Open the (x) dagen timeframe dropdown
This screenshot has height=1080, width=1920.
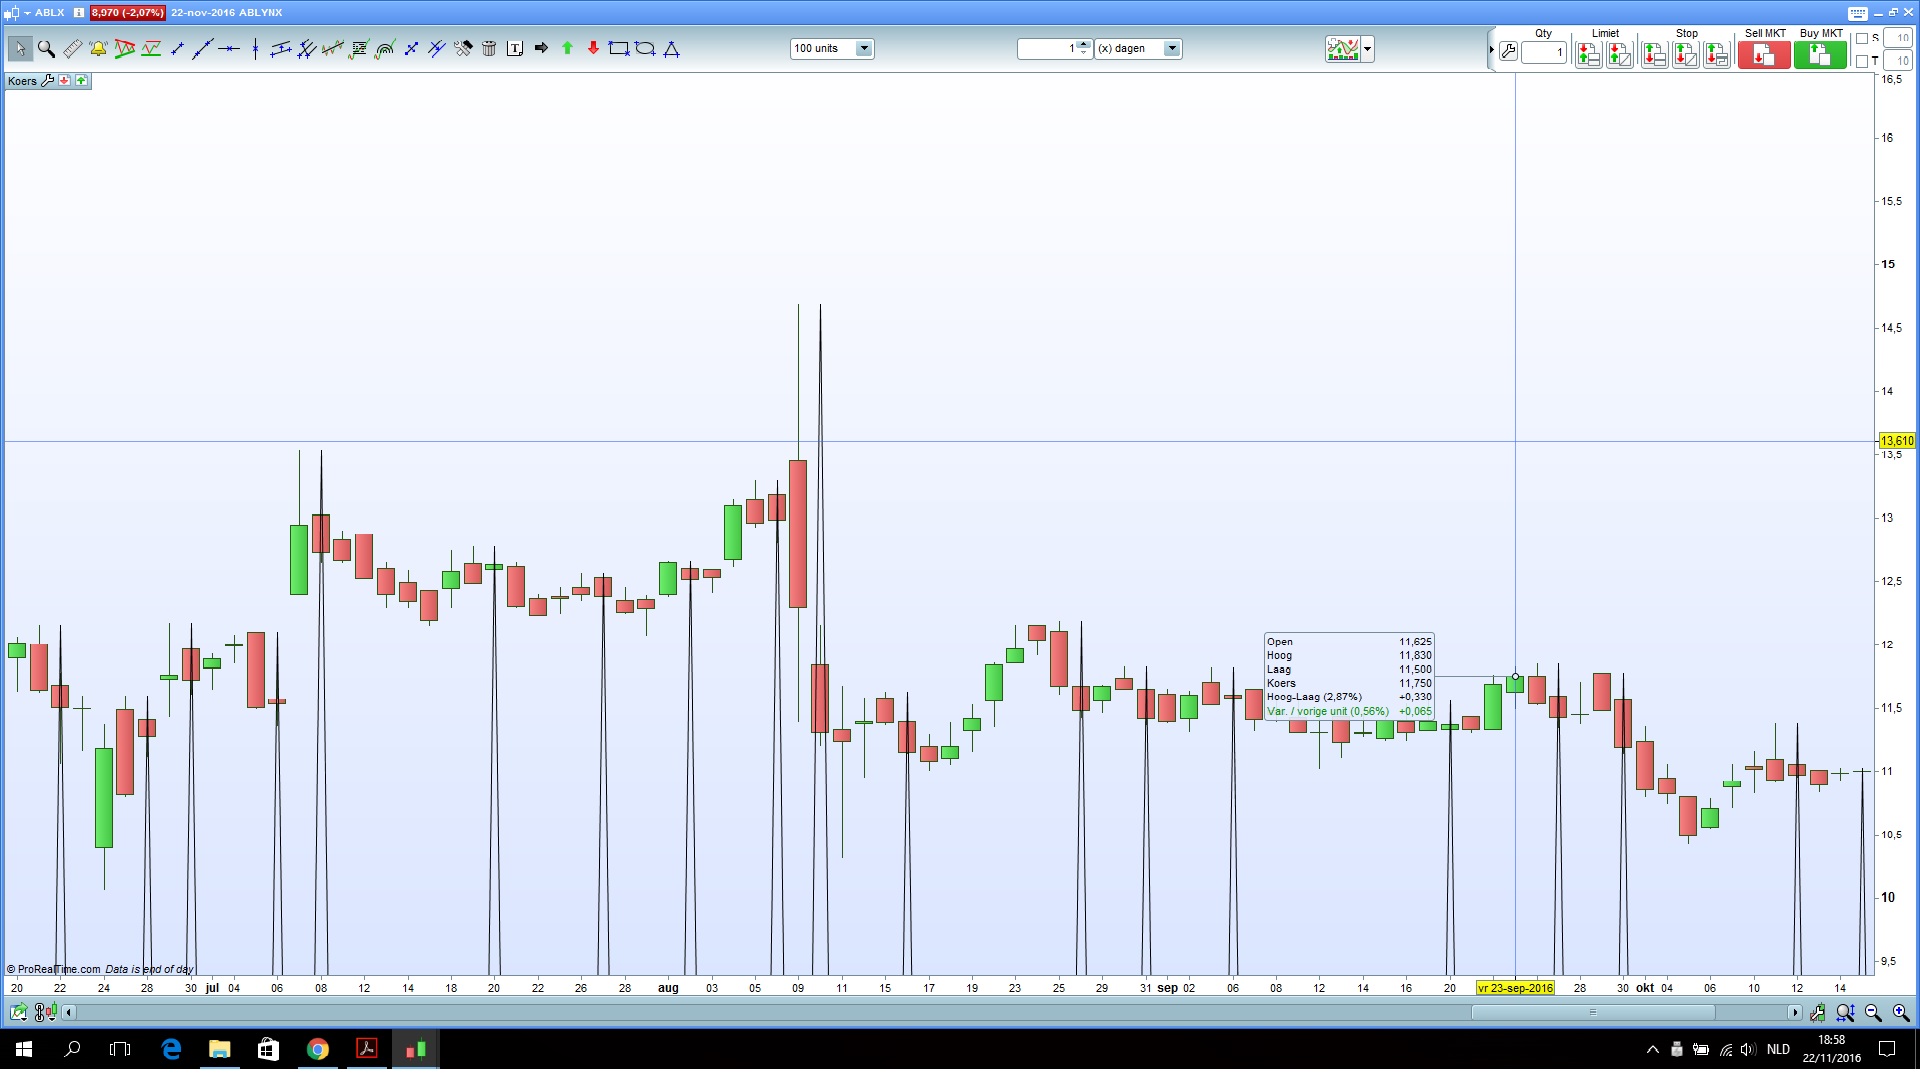[1172, 49]
